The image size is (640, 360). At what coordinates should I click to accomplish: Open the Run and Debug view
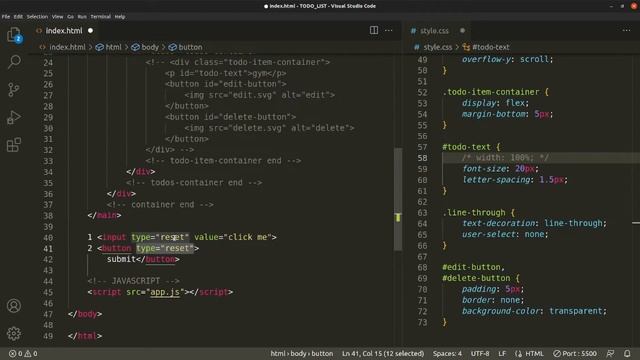14,117
